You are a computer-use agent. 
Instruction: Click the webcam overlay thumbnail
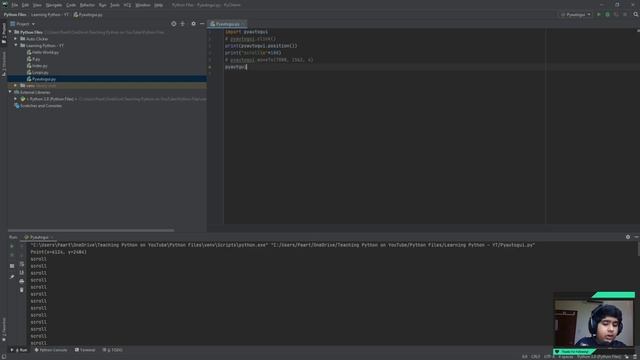(x=594, y=322)
